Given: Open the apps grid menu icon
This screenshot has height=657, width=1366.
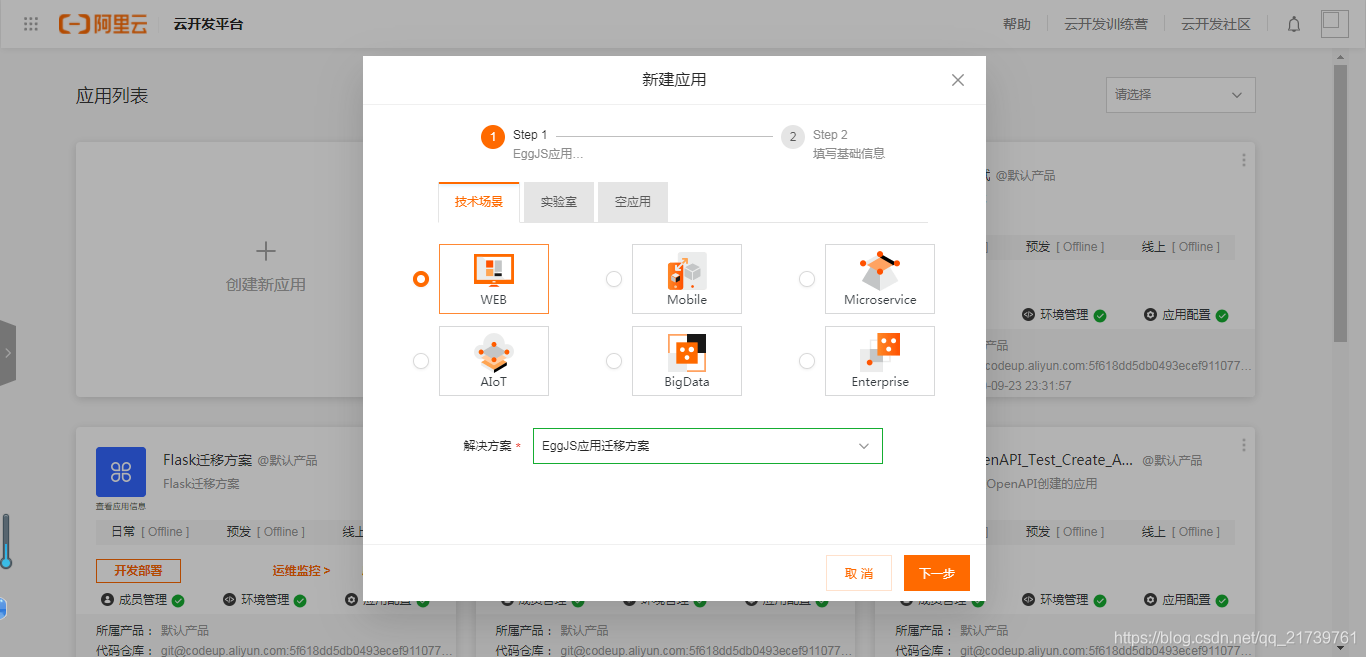Looking at the screenshot, I should click(31, 24).
